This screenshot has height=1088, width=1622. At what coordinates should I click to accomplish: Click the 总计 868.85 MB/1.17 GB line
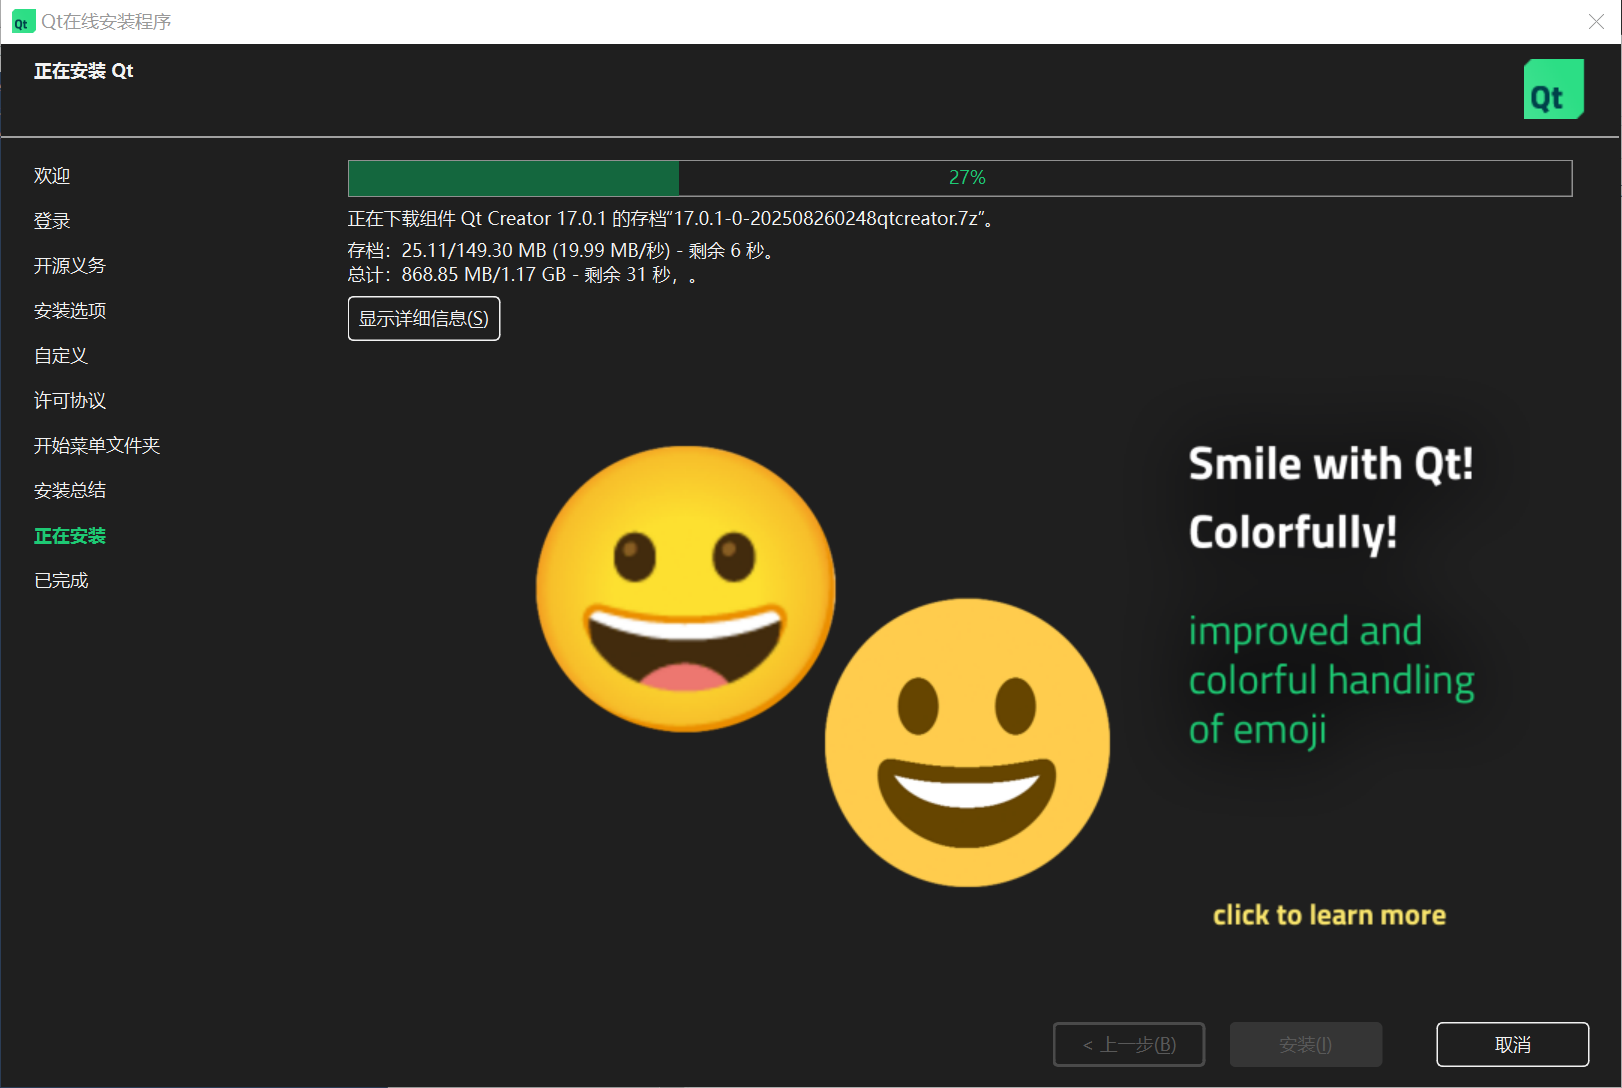[x=523, y=274]
